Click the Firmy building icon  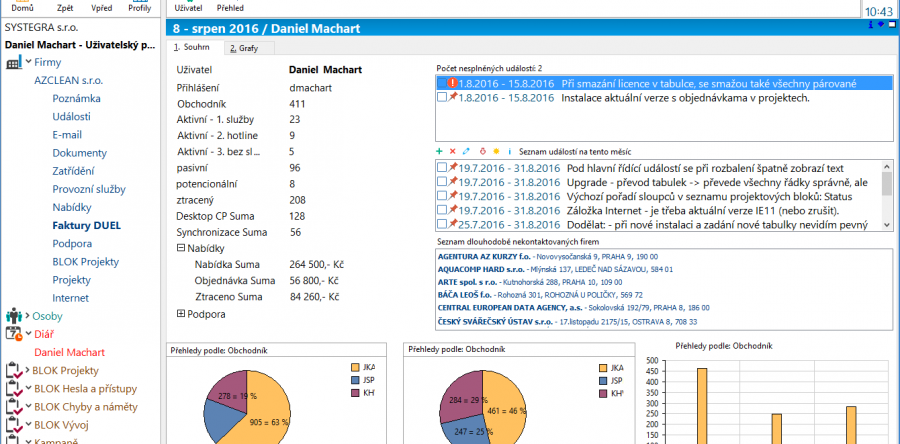click(x=14, y=63)
